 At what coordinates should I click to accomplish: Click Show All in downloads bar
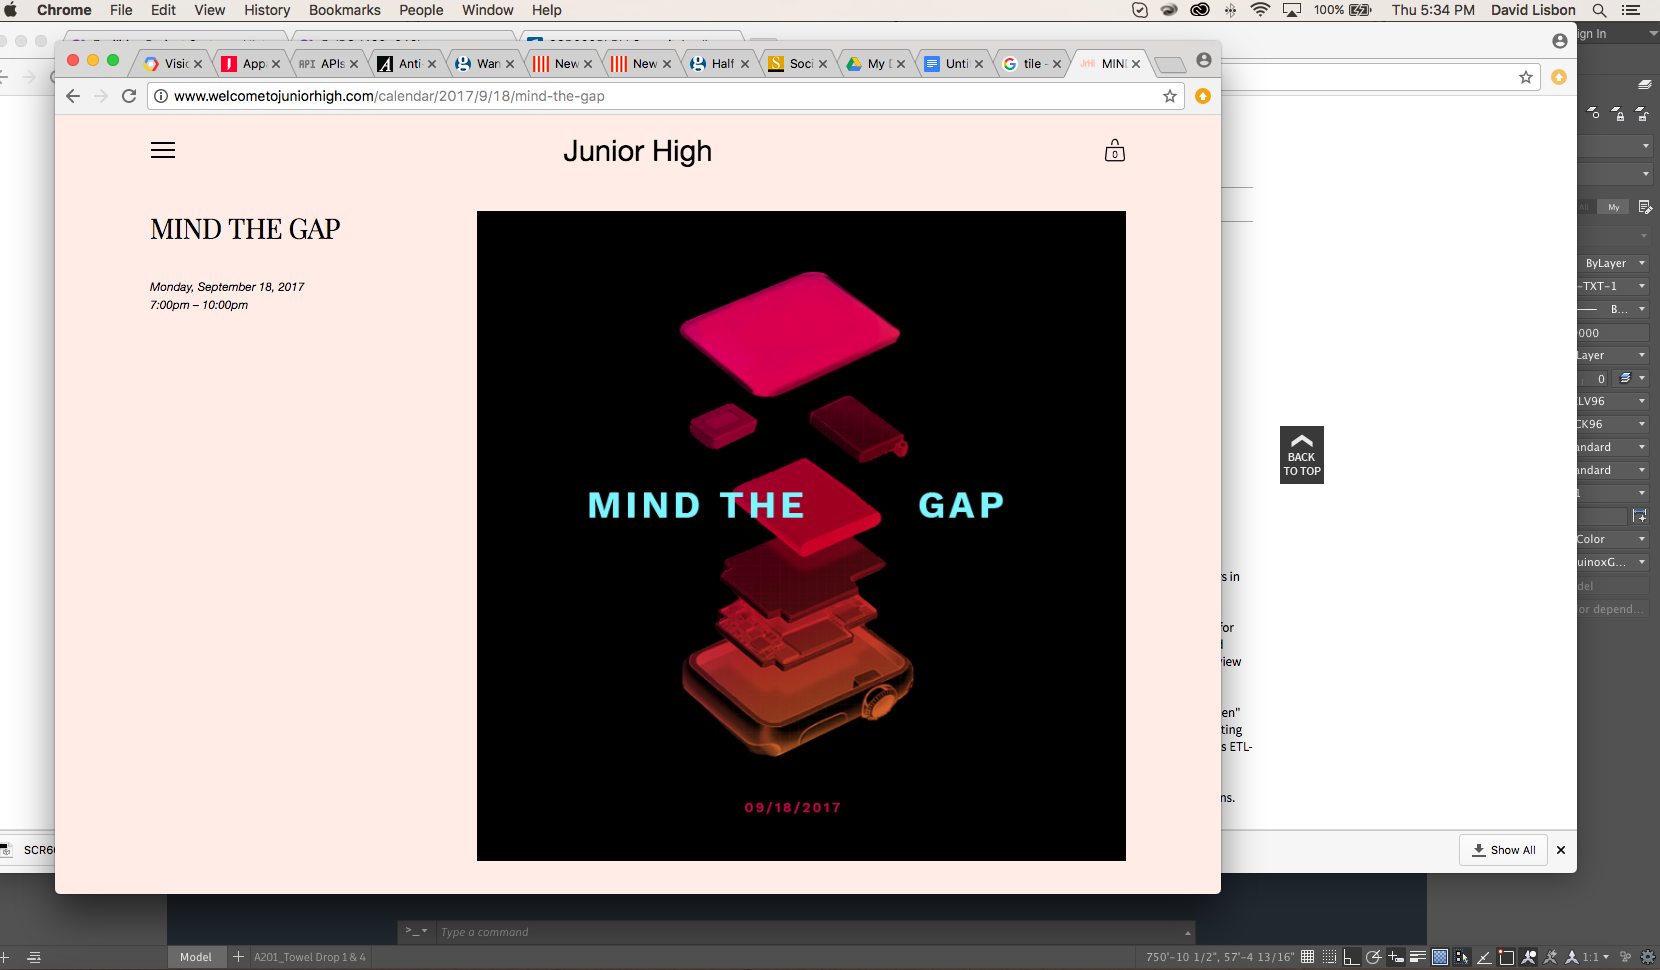tap(1503, 850)
